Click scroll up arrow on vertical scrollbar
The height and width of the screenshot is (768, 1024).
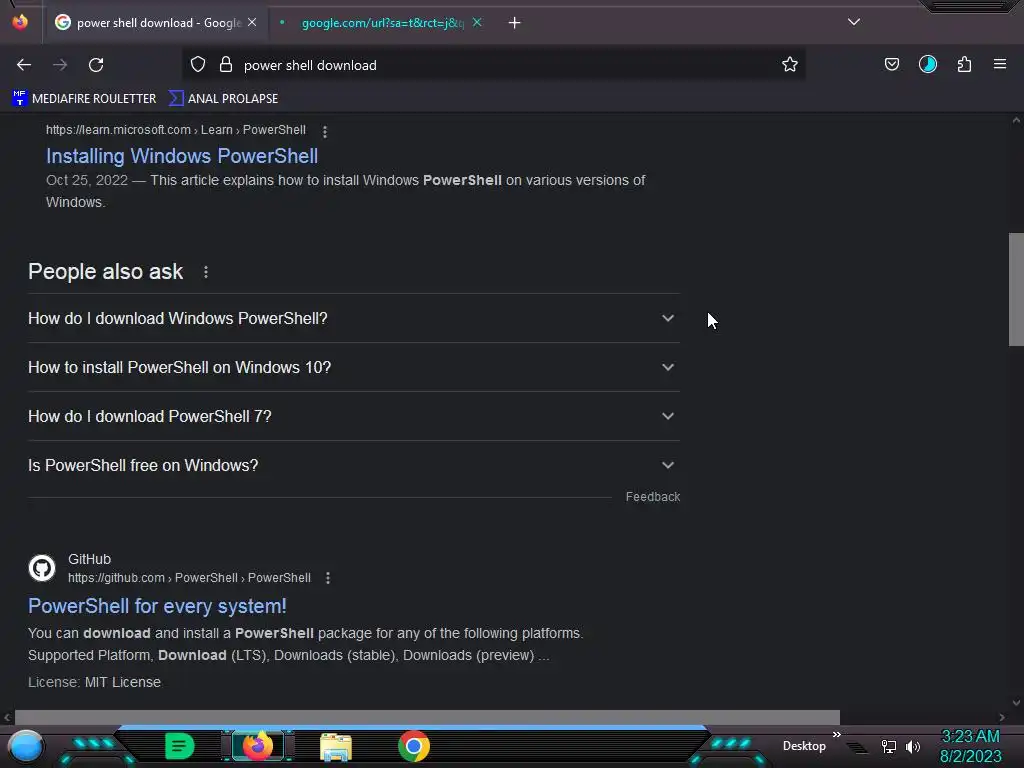pos(1016,120)
